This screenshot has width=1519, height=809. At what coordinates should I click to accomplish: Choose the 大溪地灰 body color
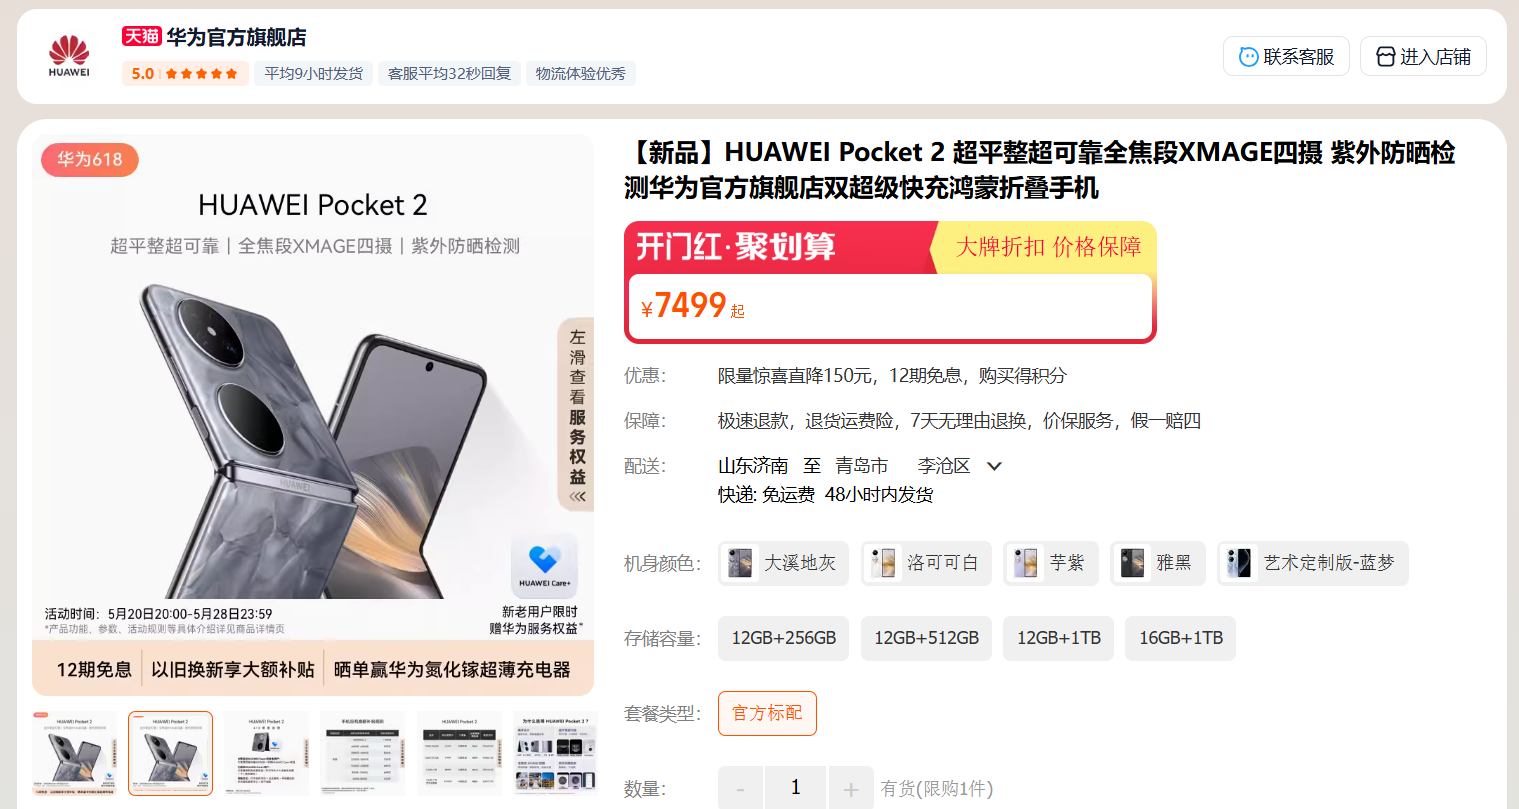[783, 563]
